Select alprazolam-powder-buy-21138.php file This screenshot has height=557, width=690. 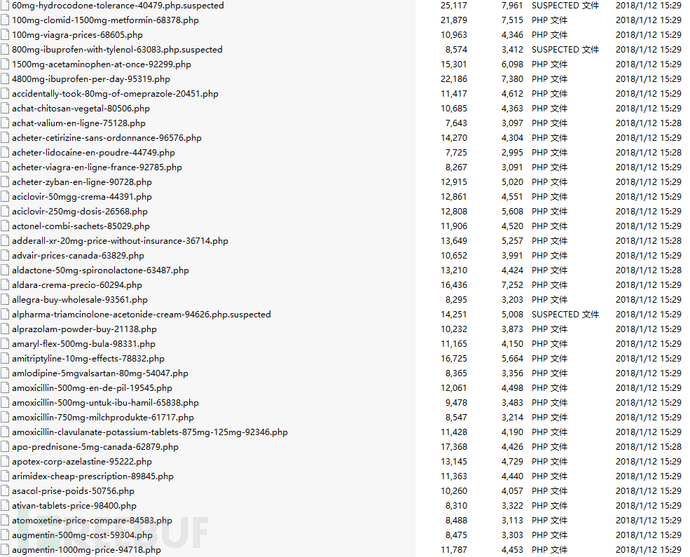pos(84,329)
